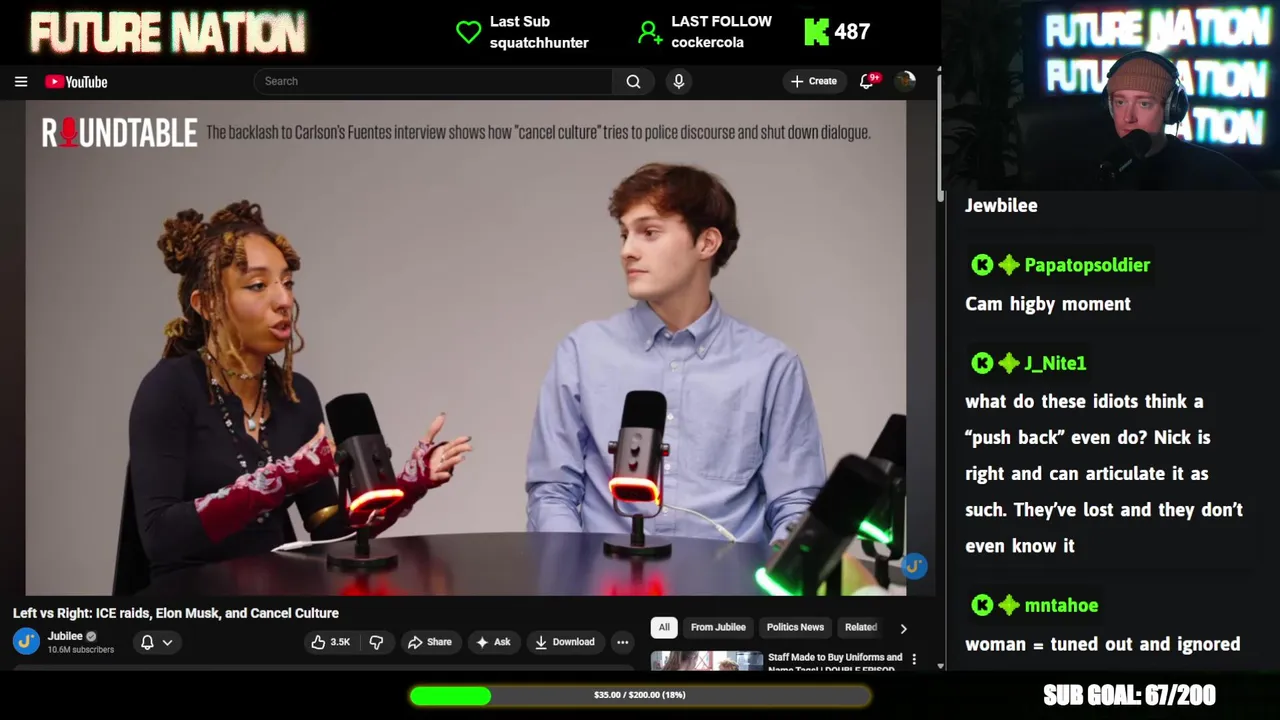Dislike the video with thumbs-down
Image resolution: width=1280 pixels, height=720 pixels.
pyautogui.click(x=376, y=642)
